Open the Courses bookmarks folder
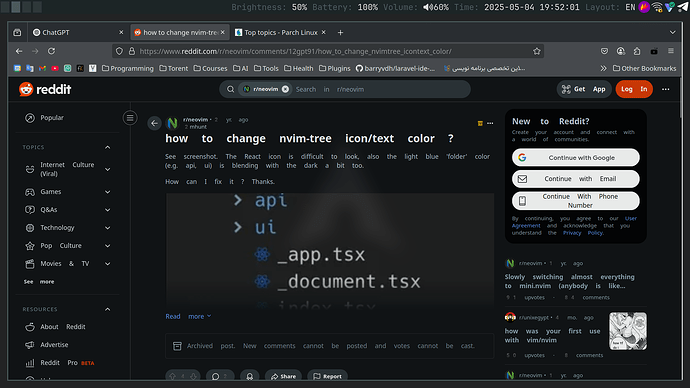The image size is (690, 388). [x=210, y=68]
